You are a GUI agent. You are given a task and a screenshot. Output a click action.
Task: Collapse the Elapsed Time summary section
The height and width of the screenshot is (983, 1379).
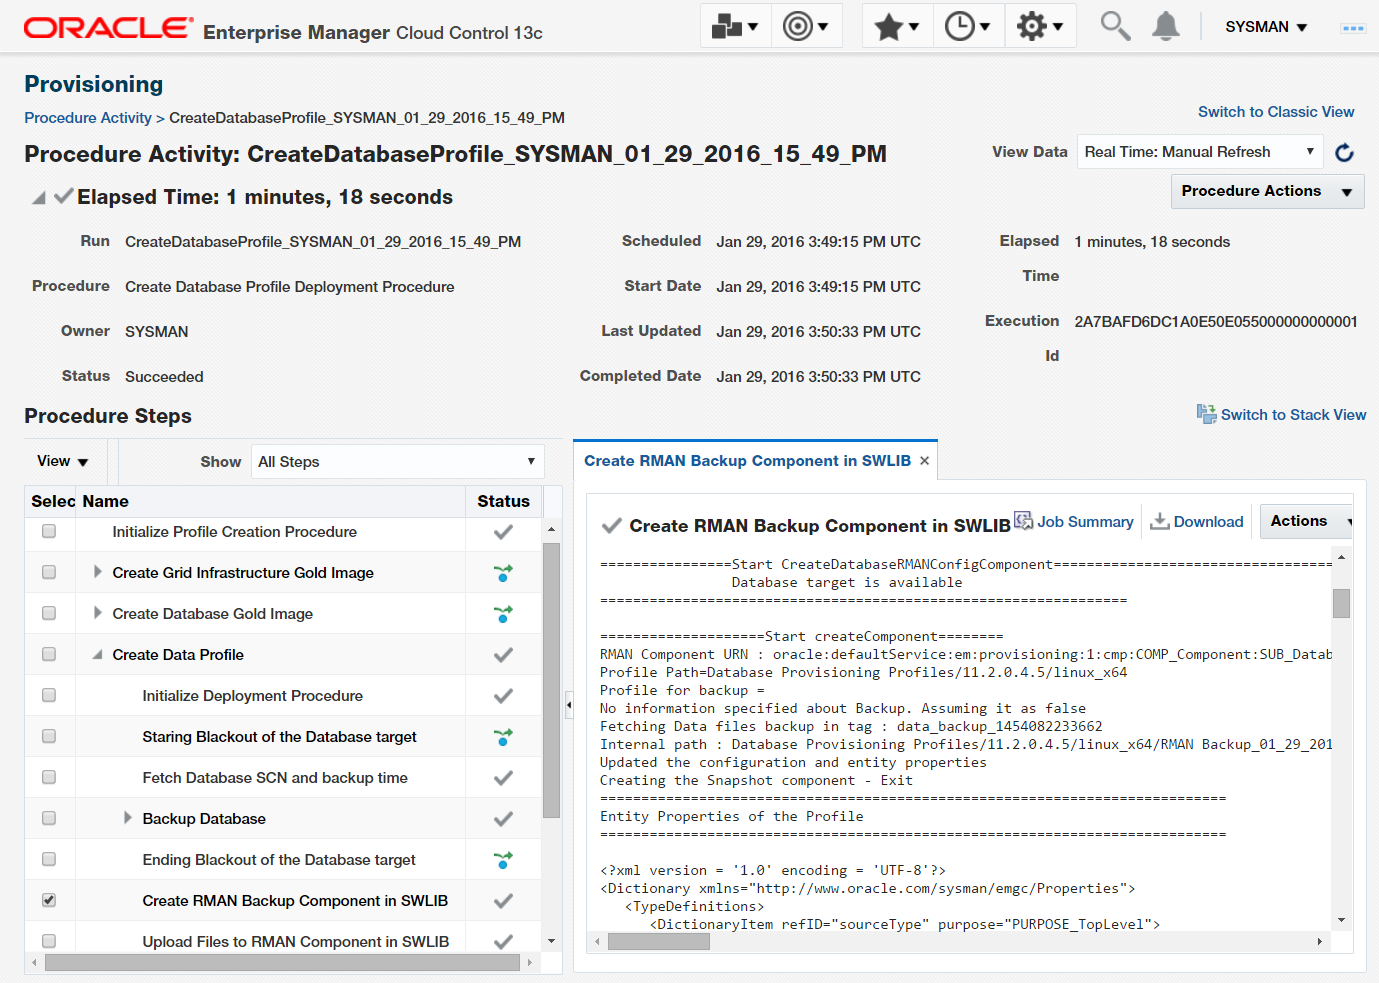pos(38,198)
